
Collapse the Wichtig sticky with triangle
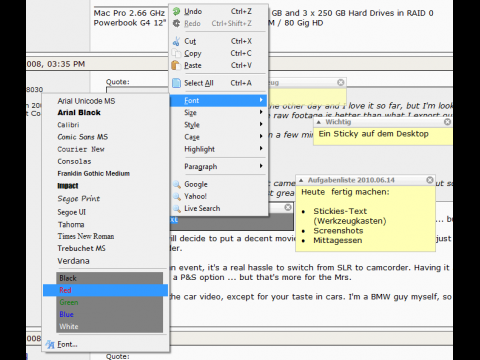(x=319, y=122)
